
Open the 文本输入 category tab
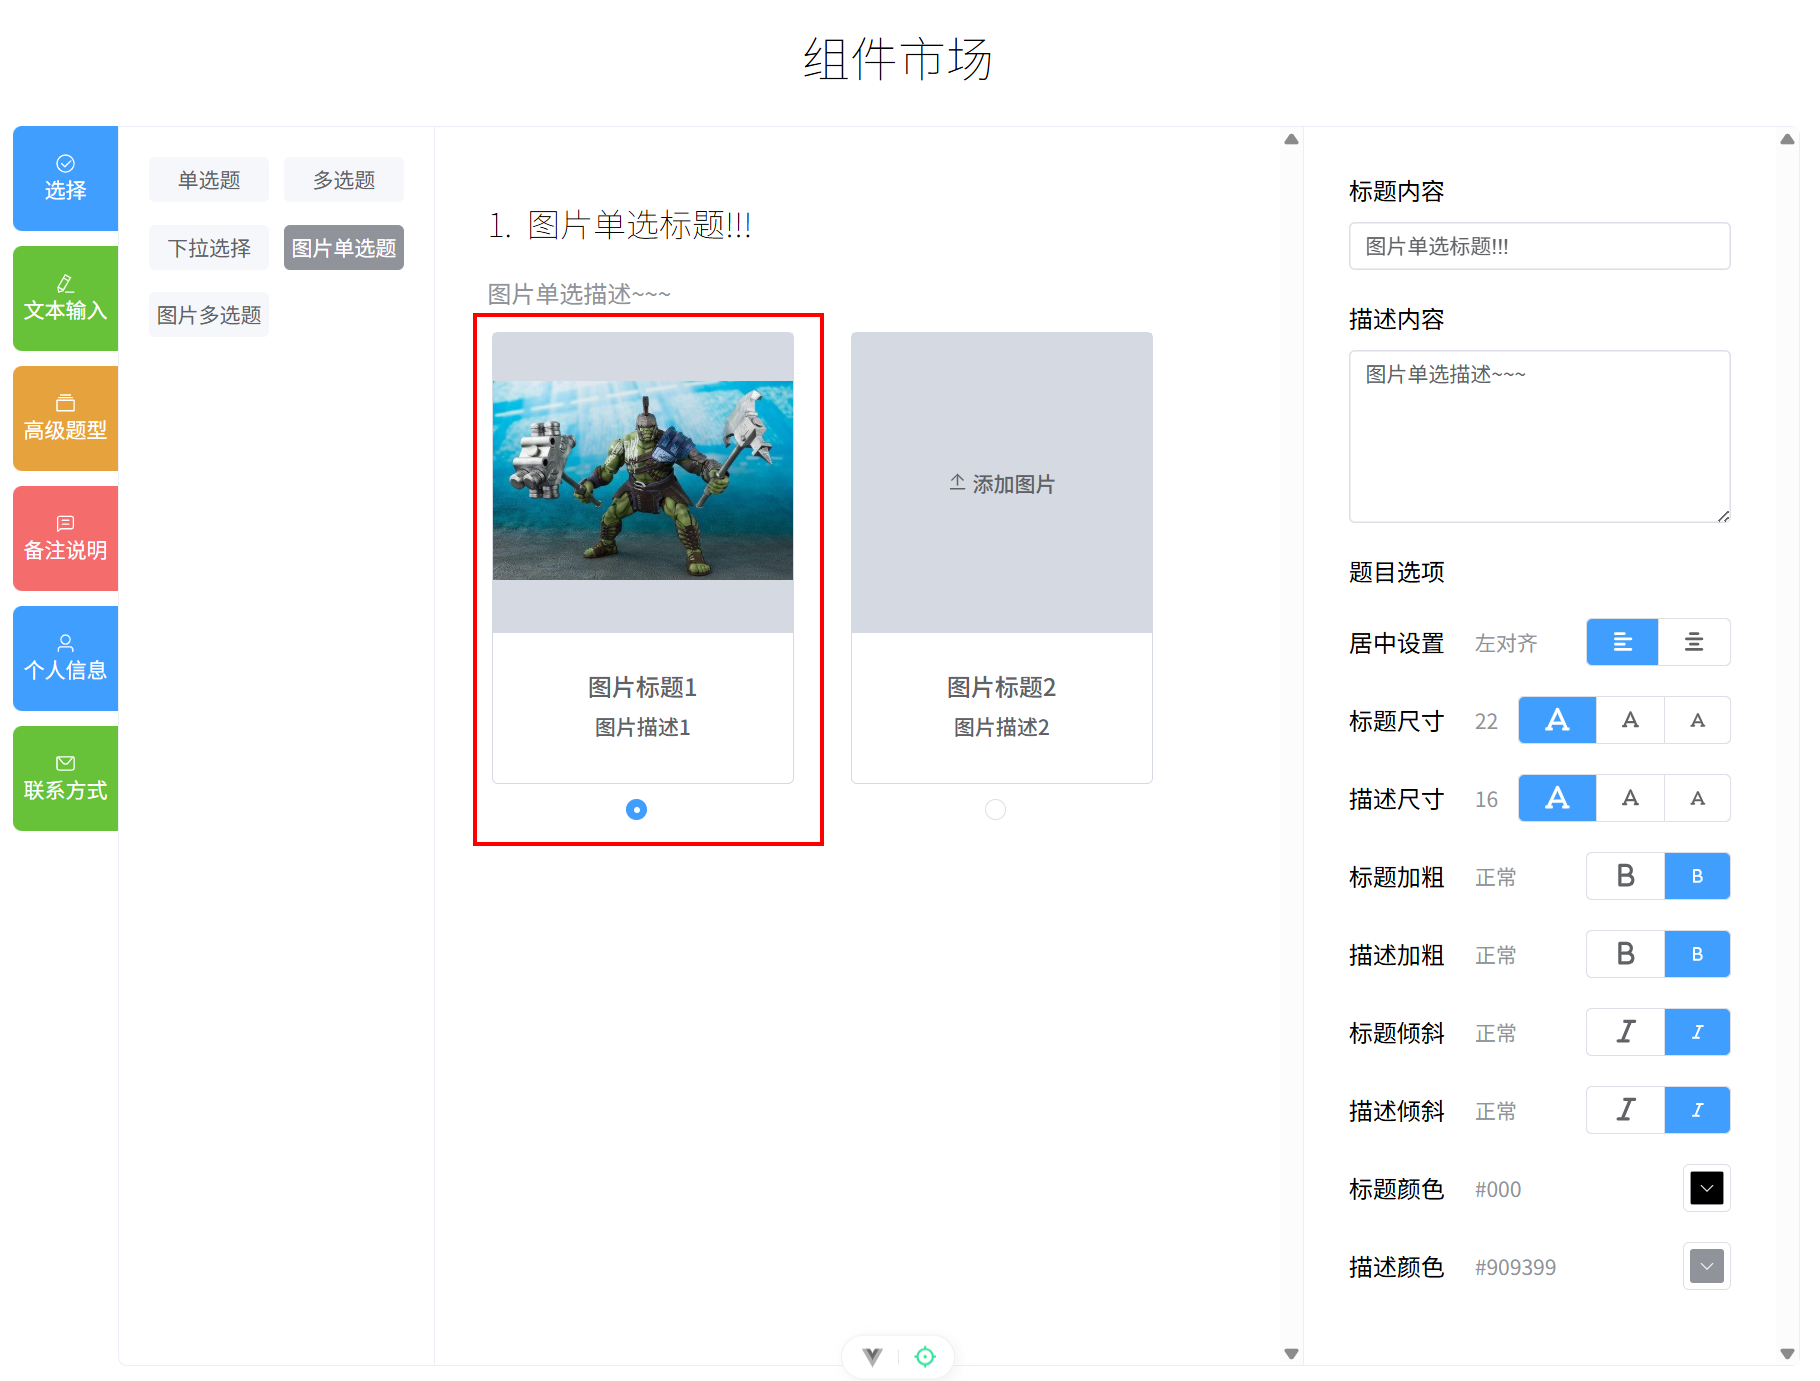tap(66, 299)
